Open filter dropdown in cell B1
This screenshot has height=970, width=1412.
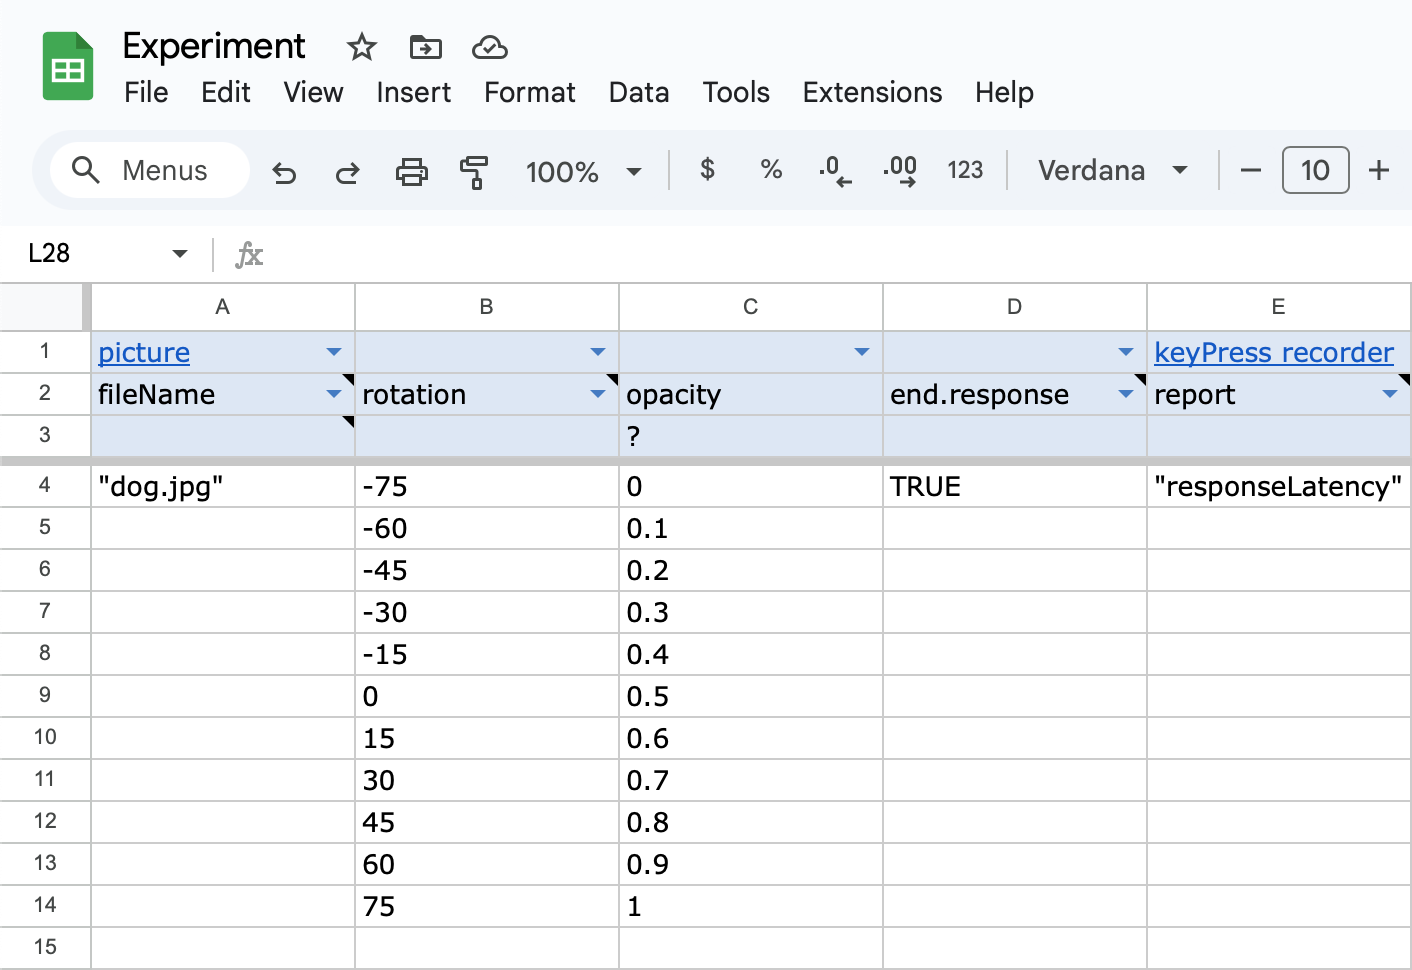tap(598, 352)
